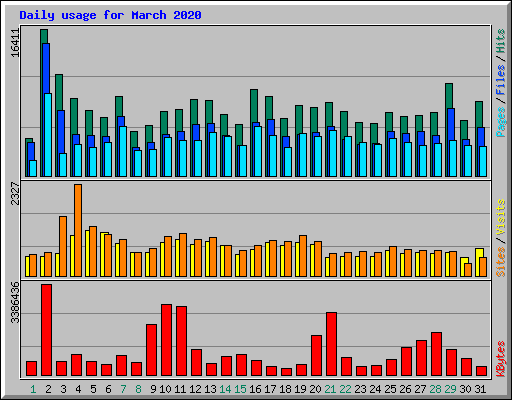Click the Hits legend label
Screen dimensions: 512x400
[501, 41]
